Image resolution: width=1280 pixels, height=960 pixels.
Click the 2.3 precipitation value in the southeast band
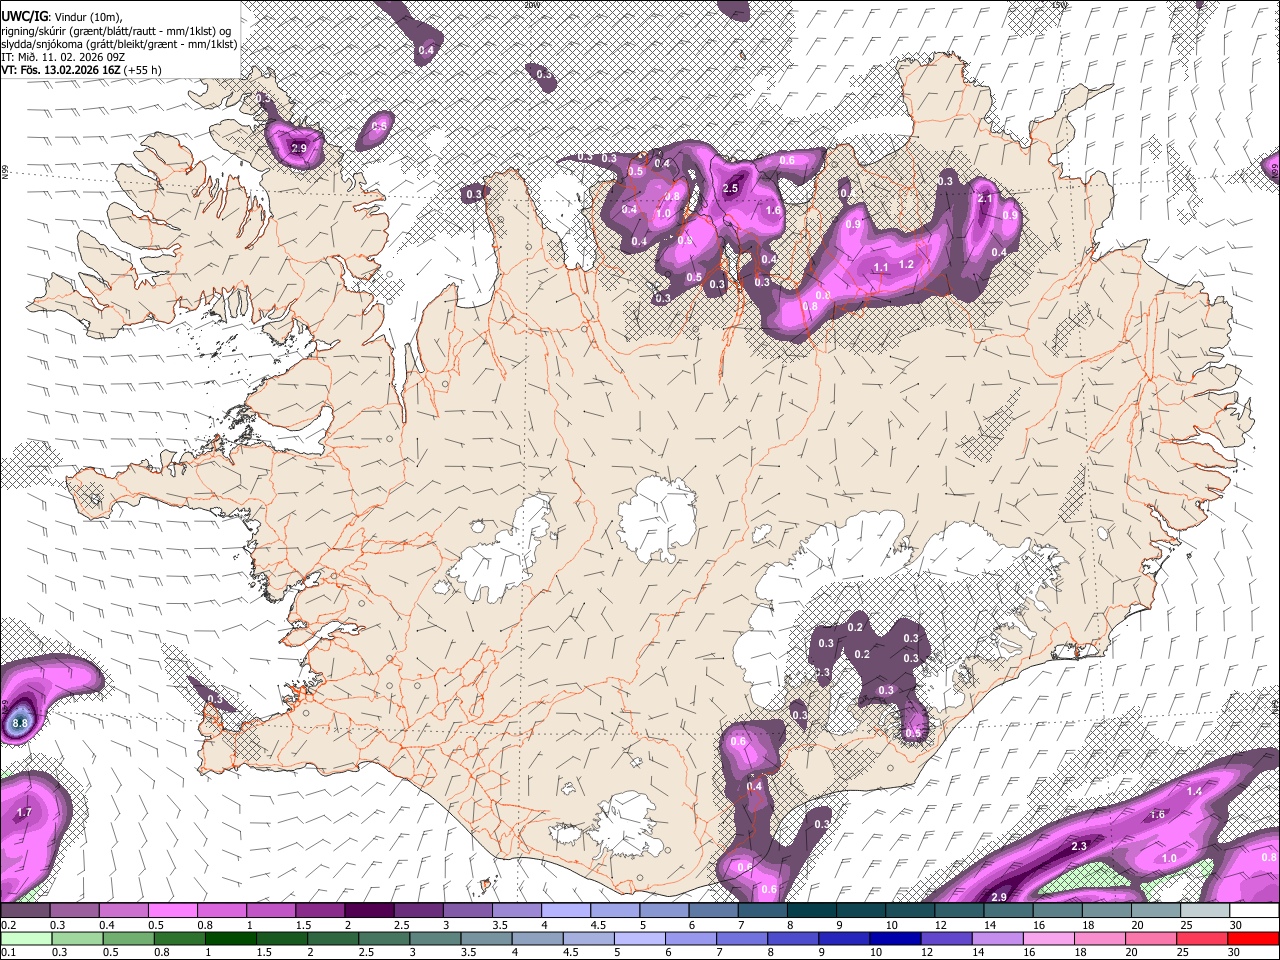[1079, 847]
